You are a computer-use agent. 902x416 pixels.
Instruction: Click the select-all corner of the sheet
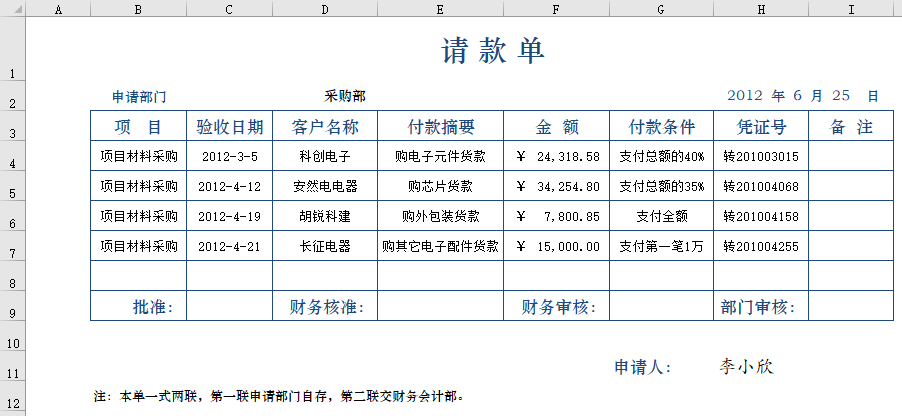[11, 9]
